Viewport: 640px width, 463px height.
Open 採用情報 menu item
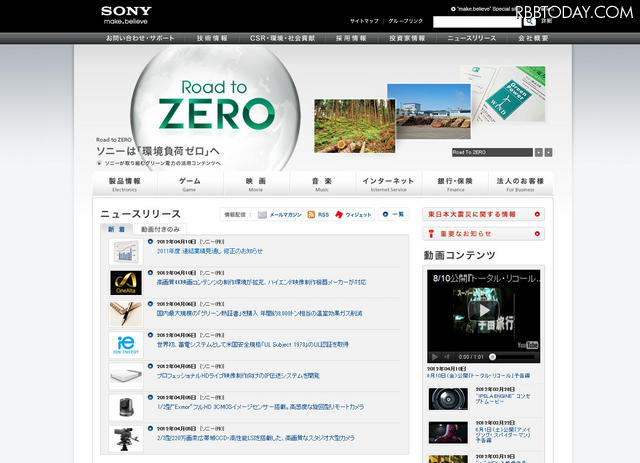tap(351, 38)
